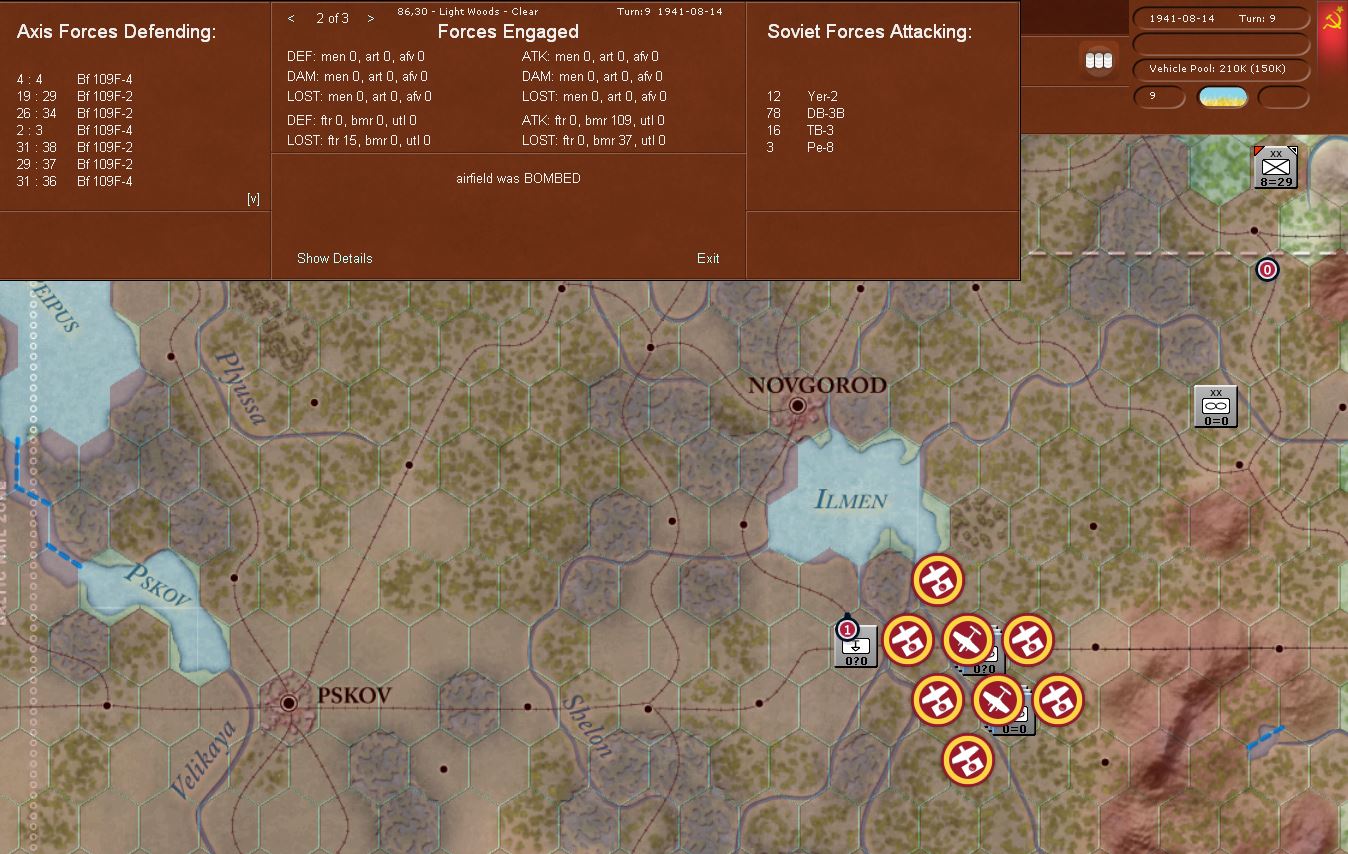Click the Pskov lake label
Screen dimensions: 1348x854
(x=157, y=586)
